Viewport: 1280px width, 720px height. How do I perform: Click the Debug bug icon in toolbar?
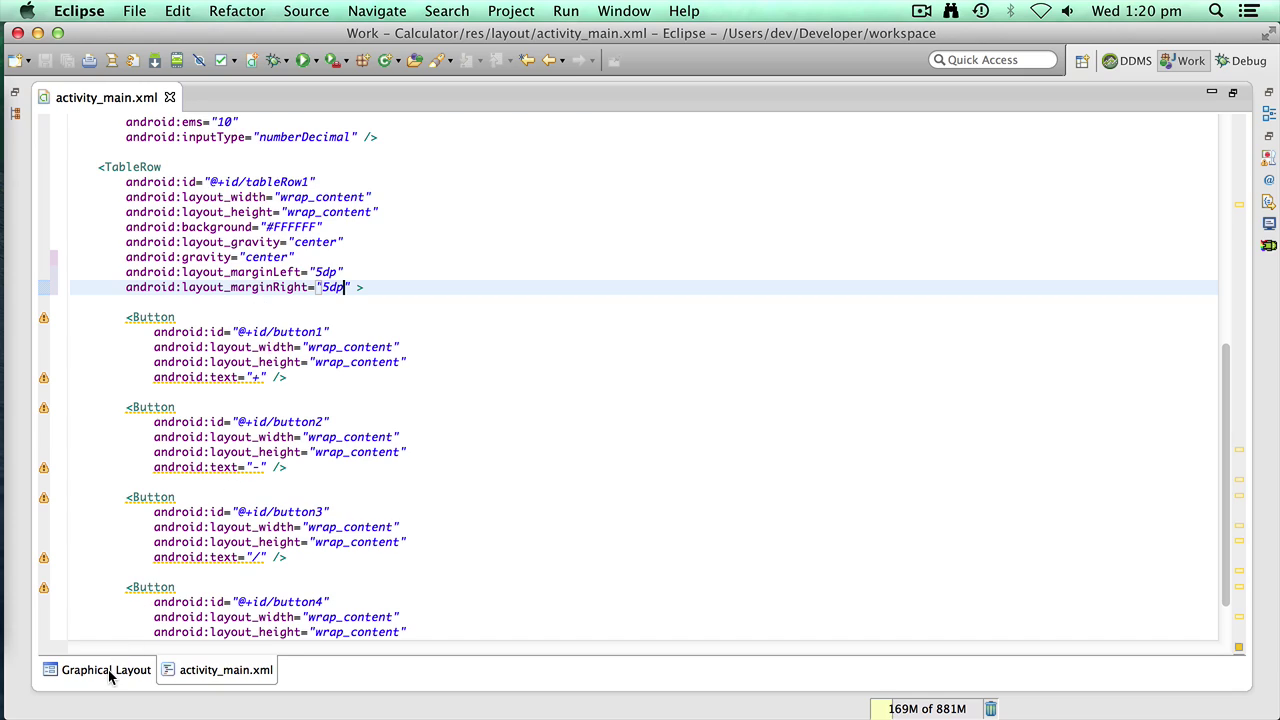pyautogui.click(x=272, y=60)
